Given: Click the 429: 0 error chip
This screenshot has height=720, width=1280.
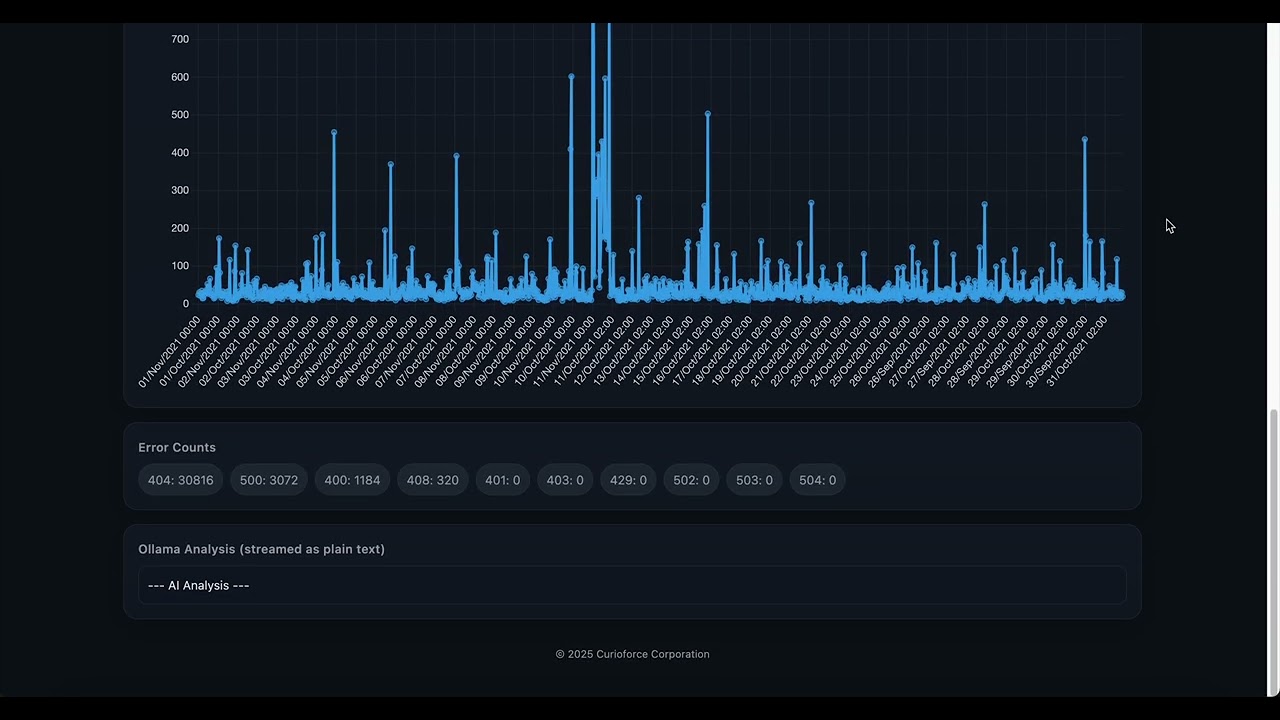Looking at the screenshot, I should (628, 480).
